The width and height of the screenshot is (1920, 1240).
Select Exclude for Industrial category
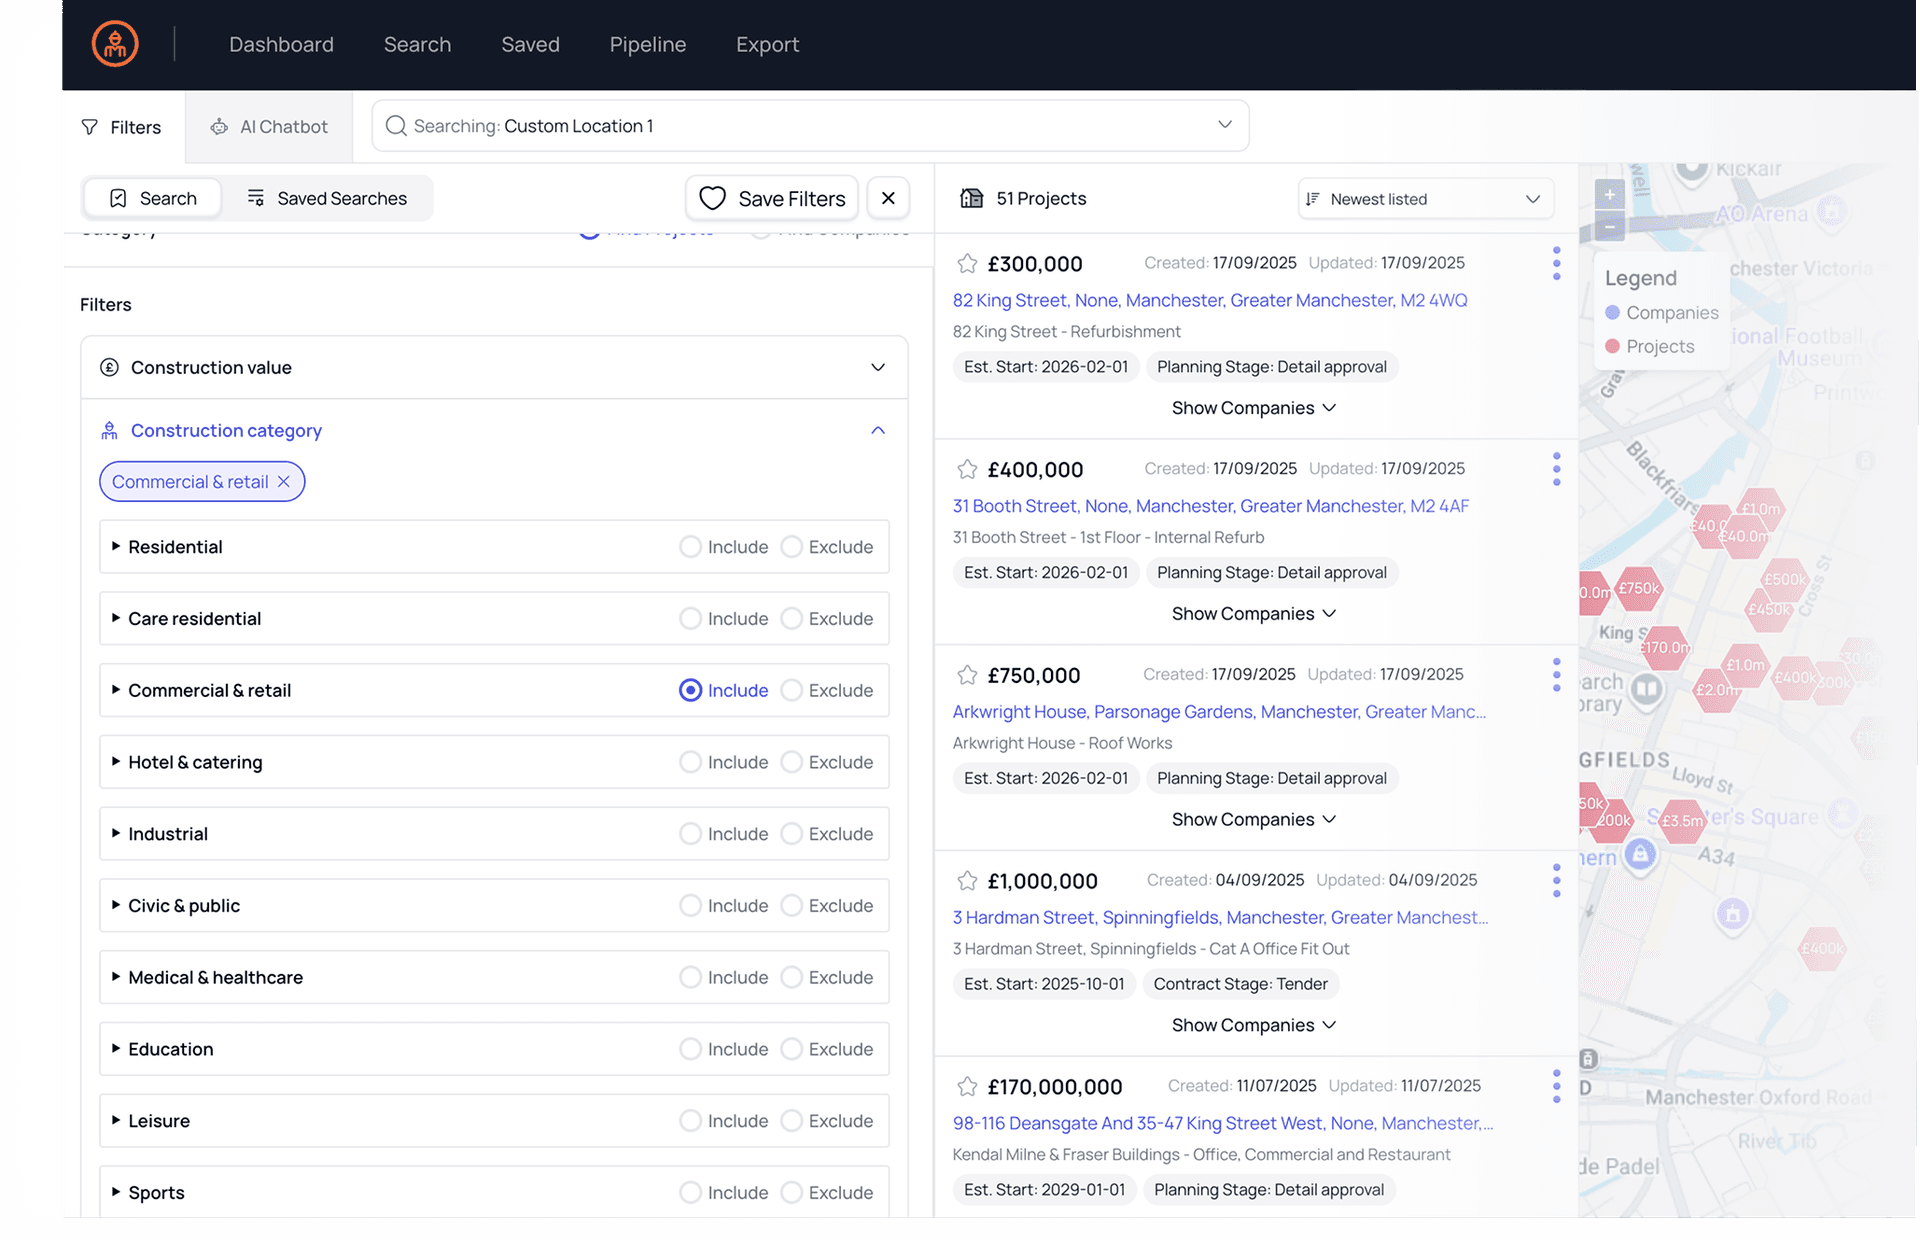[x=791, y=834]
